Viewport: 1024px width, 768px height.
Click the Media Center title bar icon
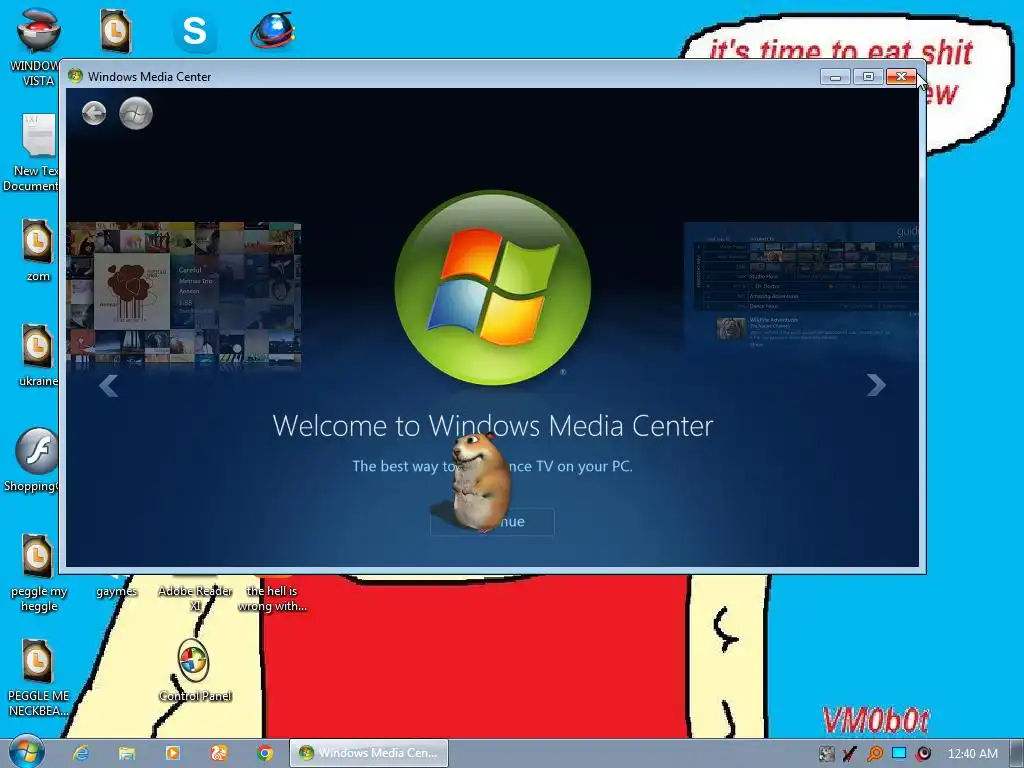pos(75,76)
